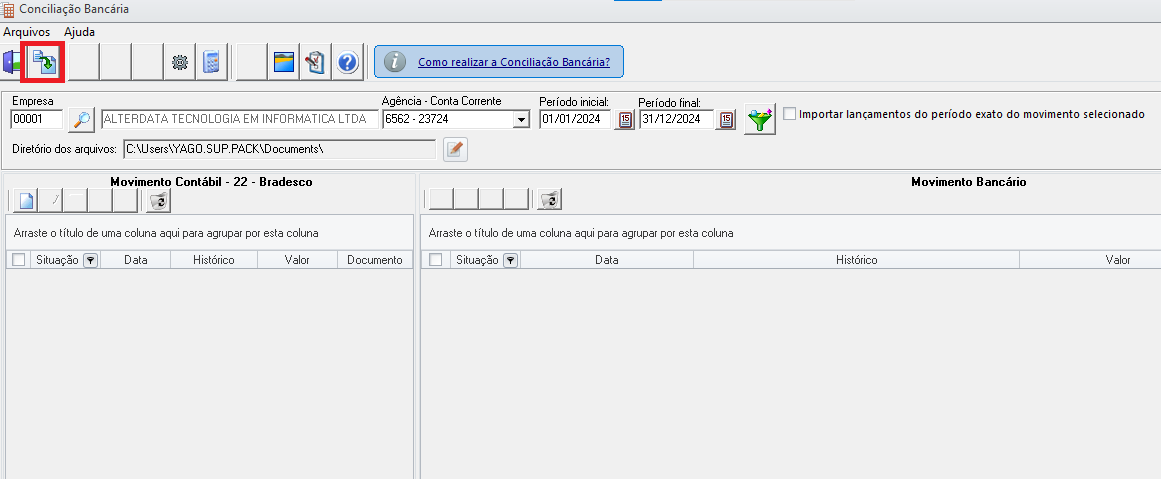
Task: Apply the filter using funnel icon
Action: click(760, 118)
